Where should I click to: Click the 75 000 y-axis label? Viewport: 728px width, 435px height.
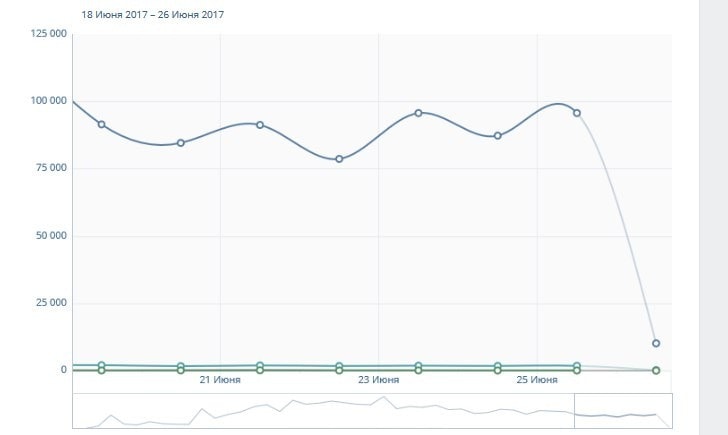(x=51, y=168)
